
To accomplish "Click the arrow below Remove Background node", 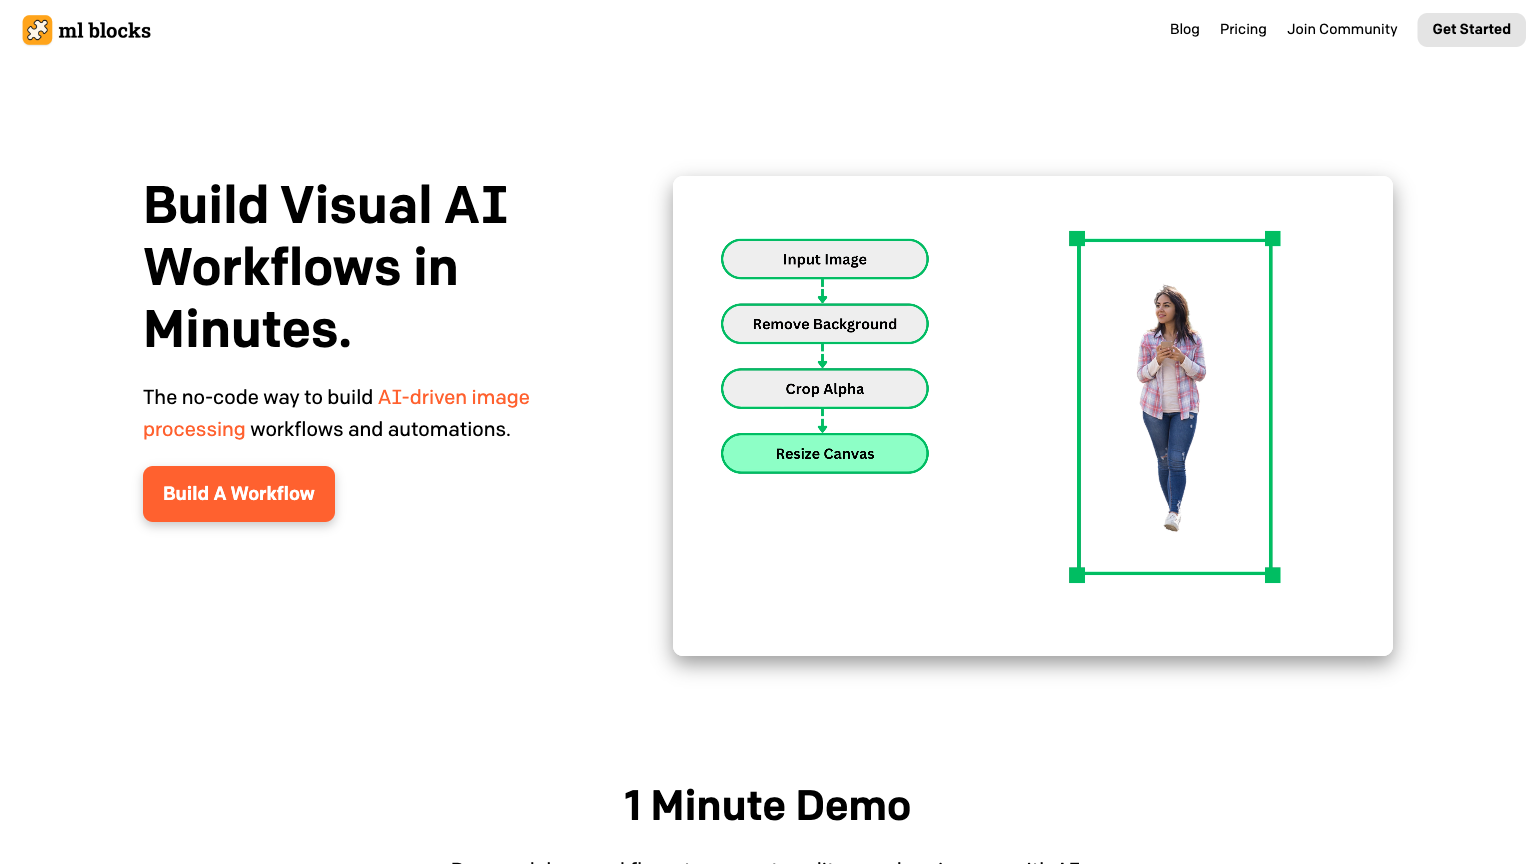I will (x=823, y=357).
